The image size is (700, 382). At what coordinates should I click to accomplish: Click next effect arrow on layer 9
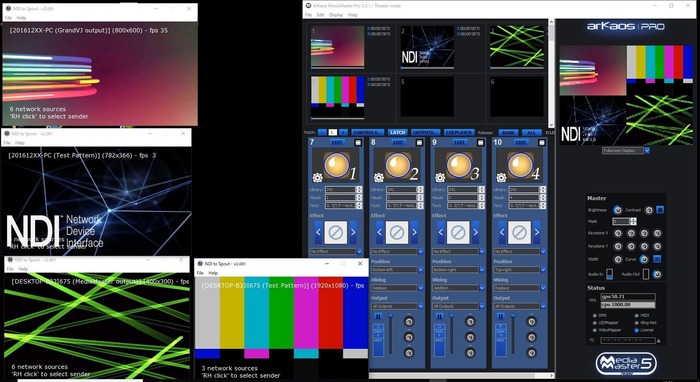(x=475, y=232)
